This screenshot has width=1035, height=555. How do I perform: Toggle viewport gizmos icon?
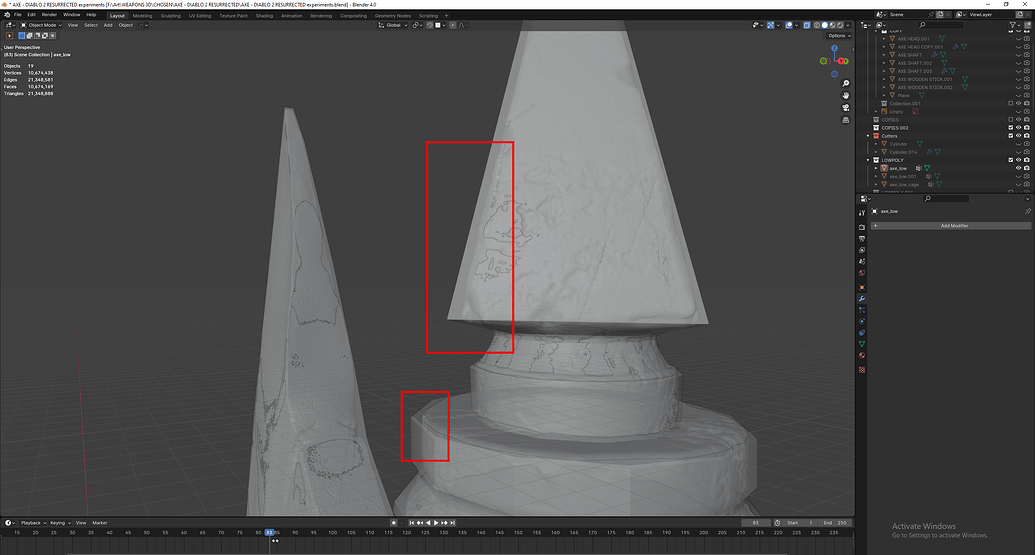coord(770,25)
